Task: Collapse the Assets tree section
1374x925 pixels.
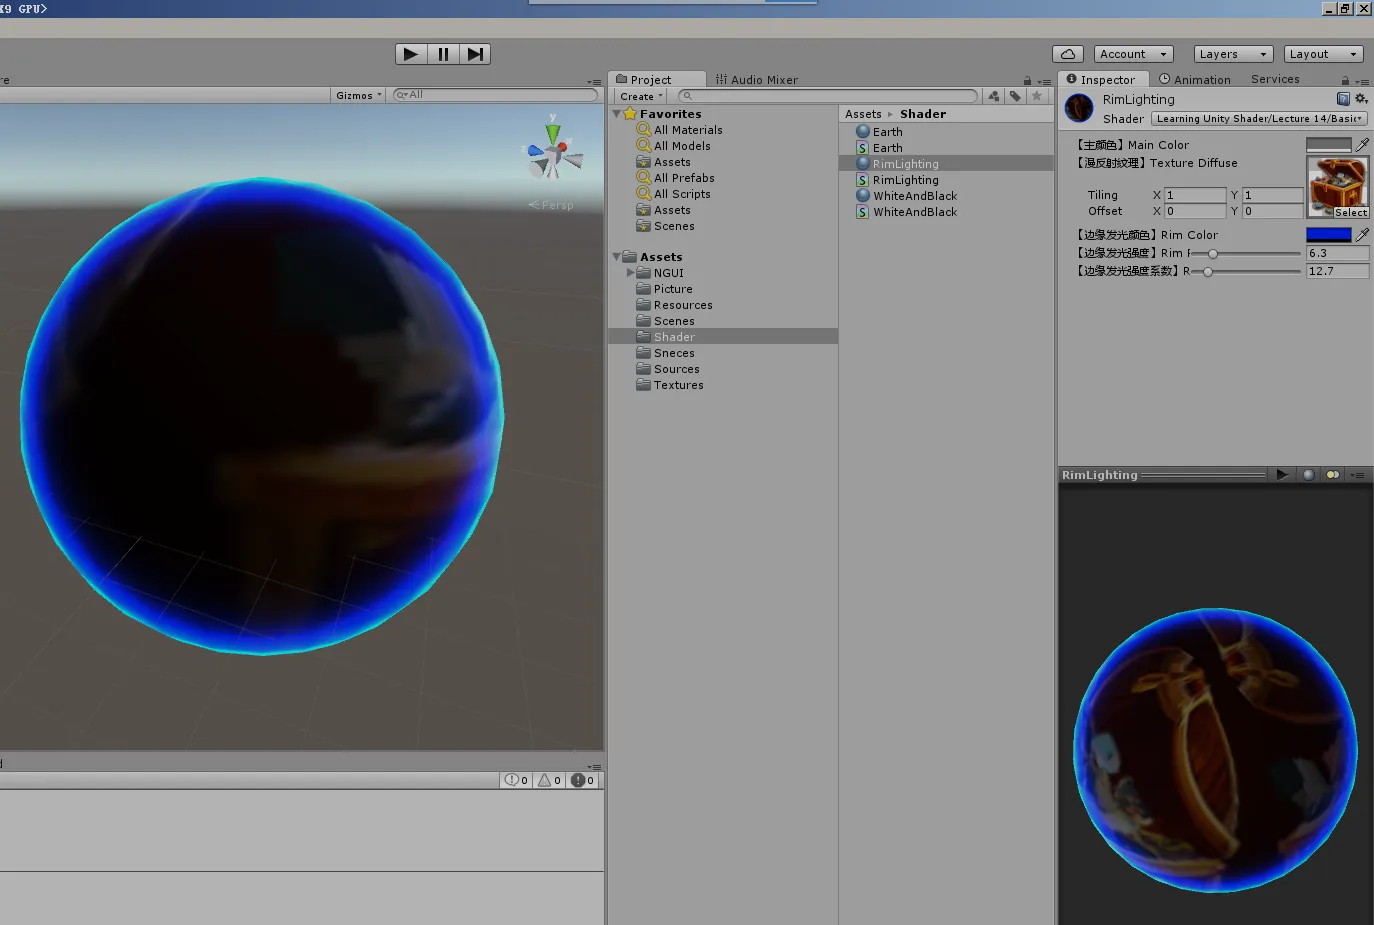Action: [x=616, y=257]
